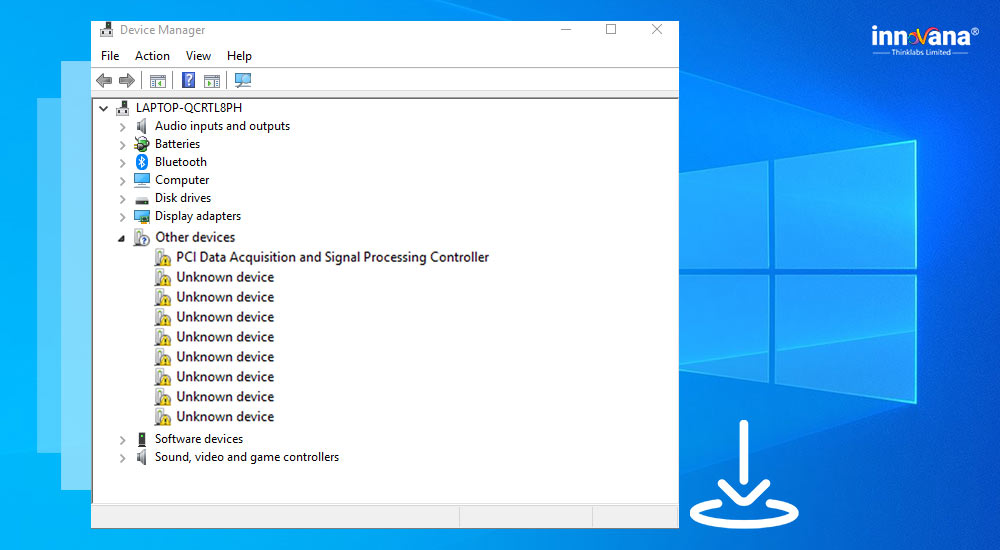Expand the Batteries category chevron
This screenshot has height=550, width=1000.
pyautogui.click(x=122, y=145)
